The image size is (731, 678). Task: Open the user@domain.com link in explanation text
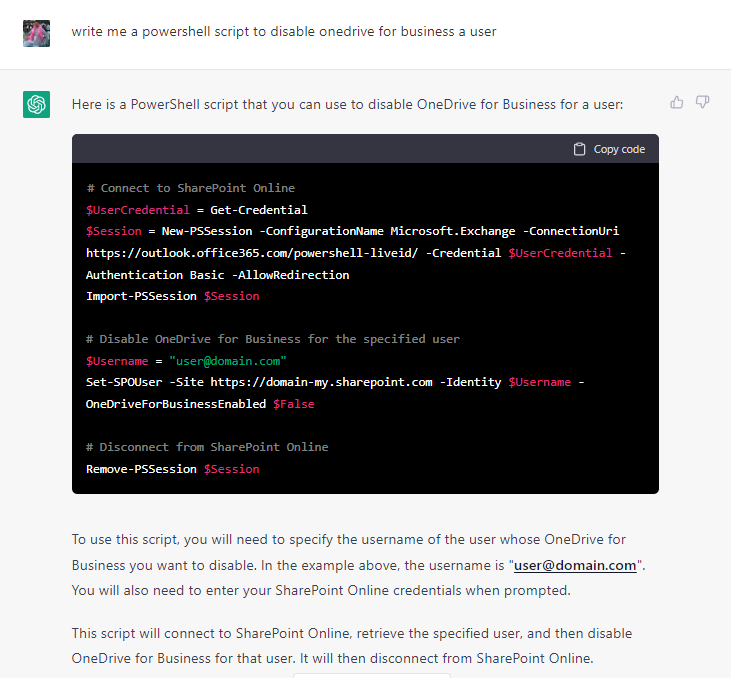(x=575, y=565)
